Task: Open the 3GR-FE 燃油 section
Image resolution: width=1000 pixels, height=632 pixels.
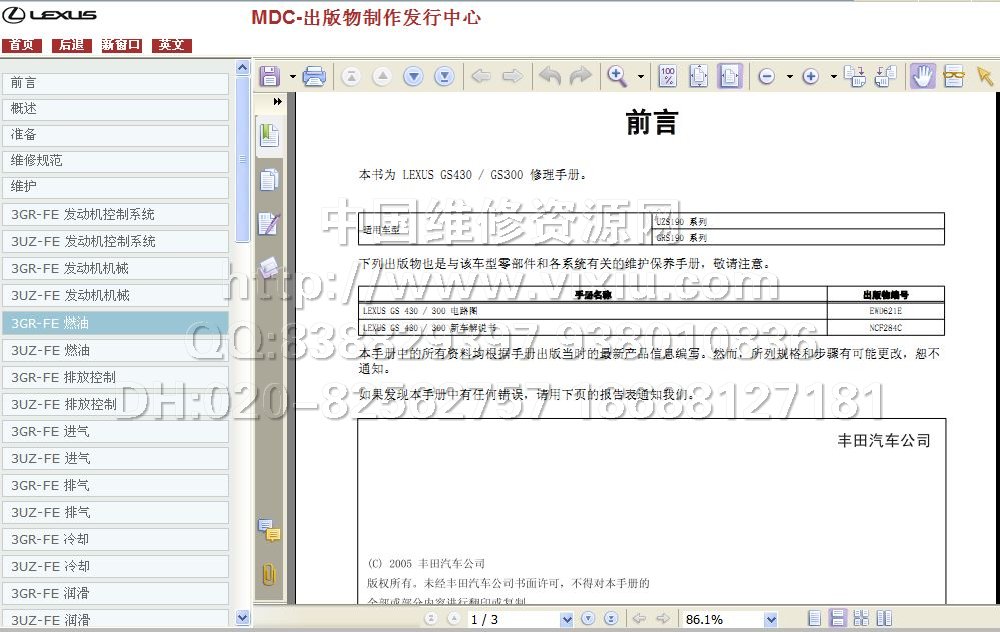Action: (x=115, y=323)
